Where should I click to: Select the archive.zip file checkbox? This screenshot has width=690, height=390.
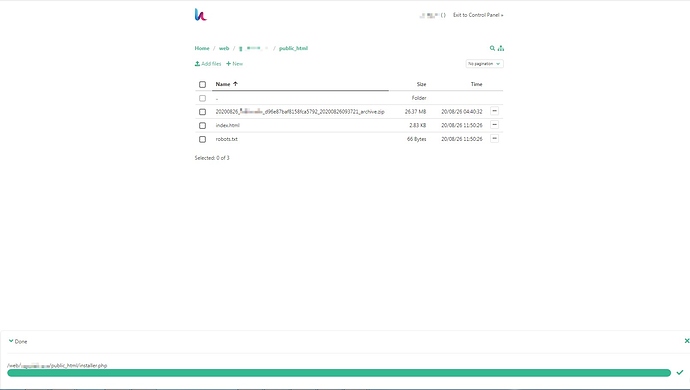coord(202,112)
